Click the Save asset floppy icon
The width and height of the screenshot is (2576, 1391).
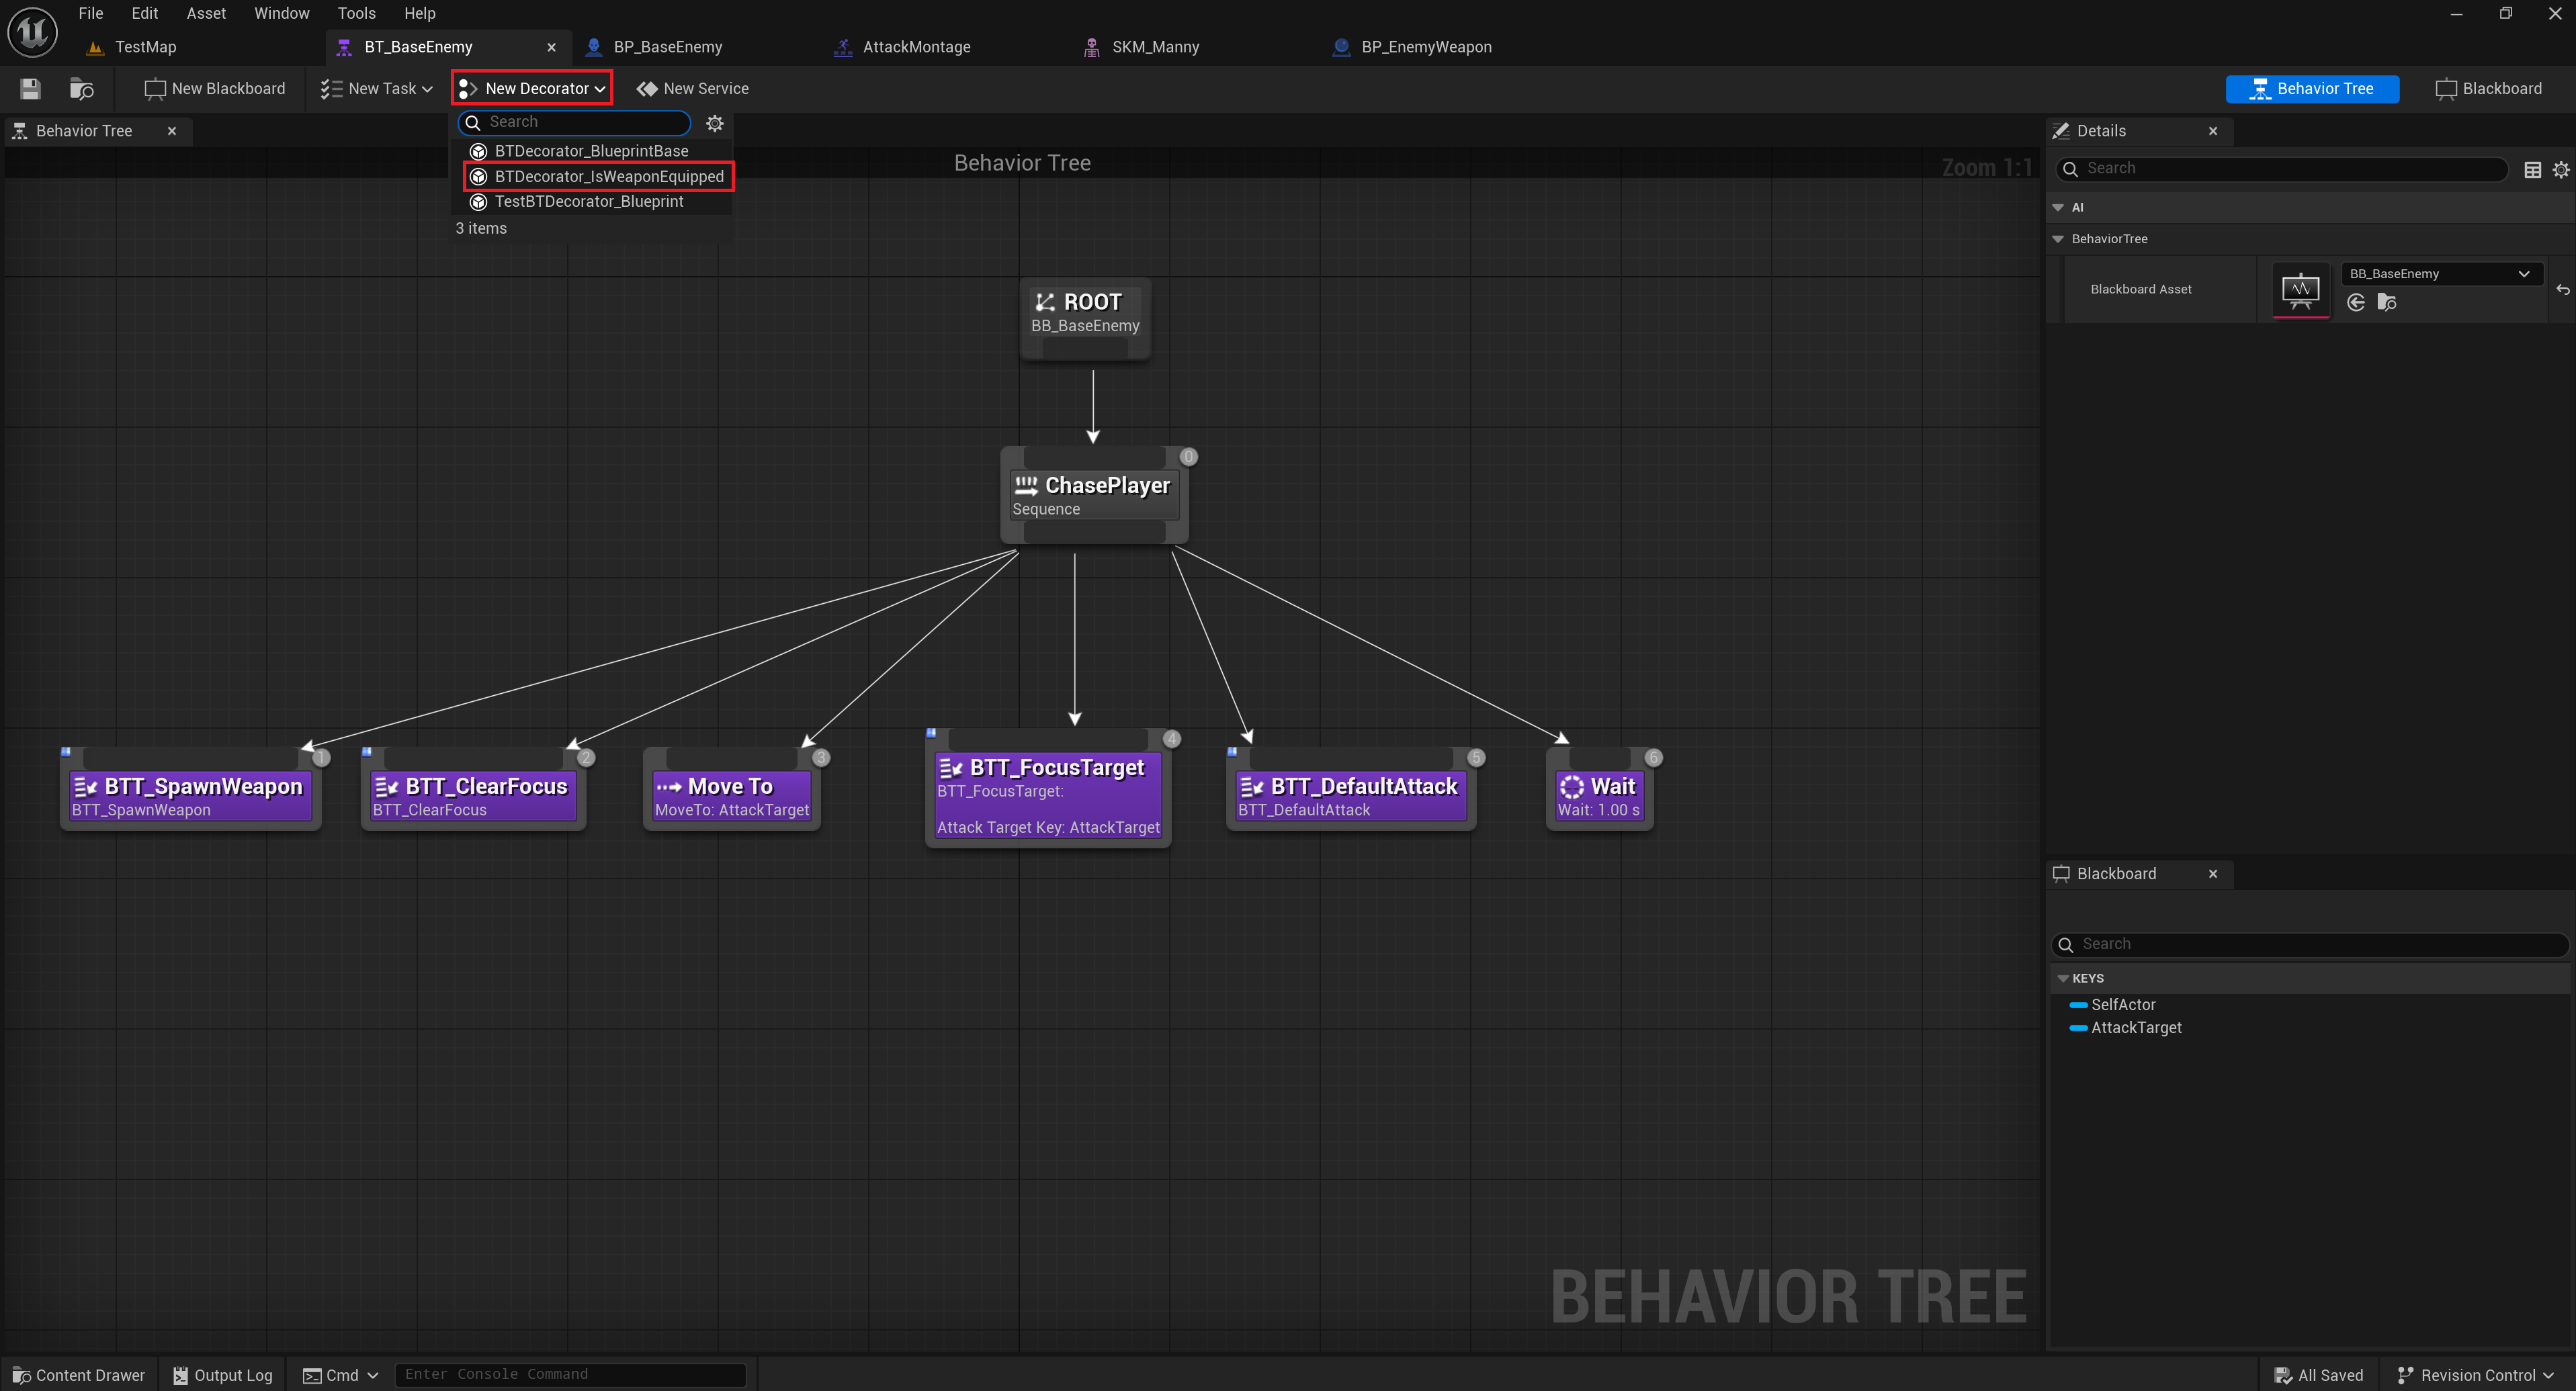click(x=30, y=89)
